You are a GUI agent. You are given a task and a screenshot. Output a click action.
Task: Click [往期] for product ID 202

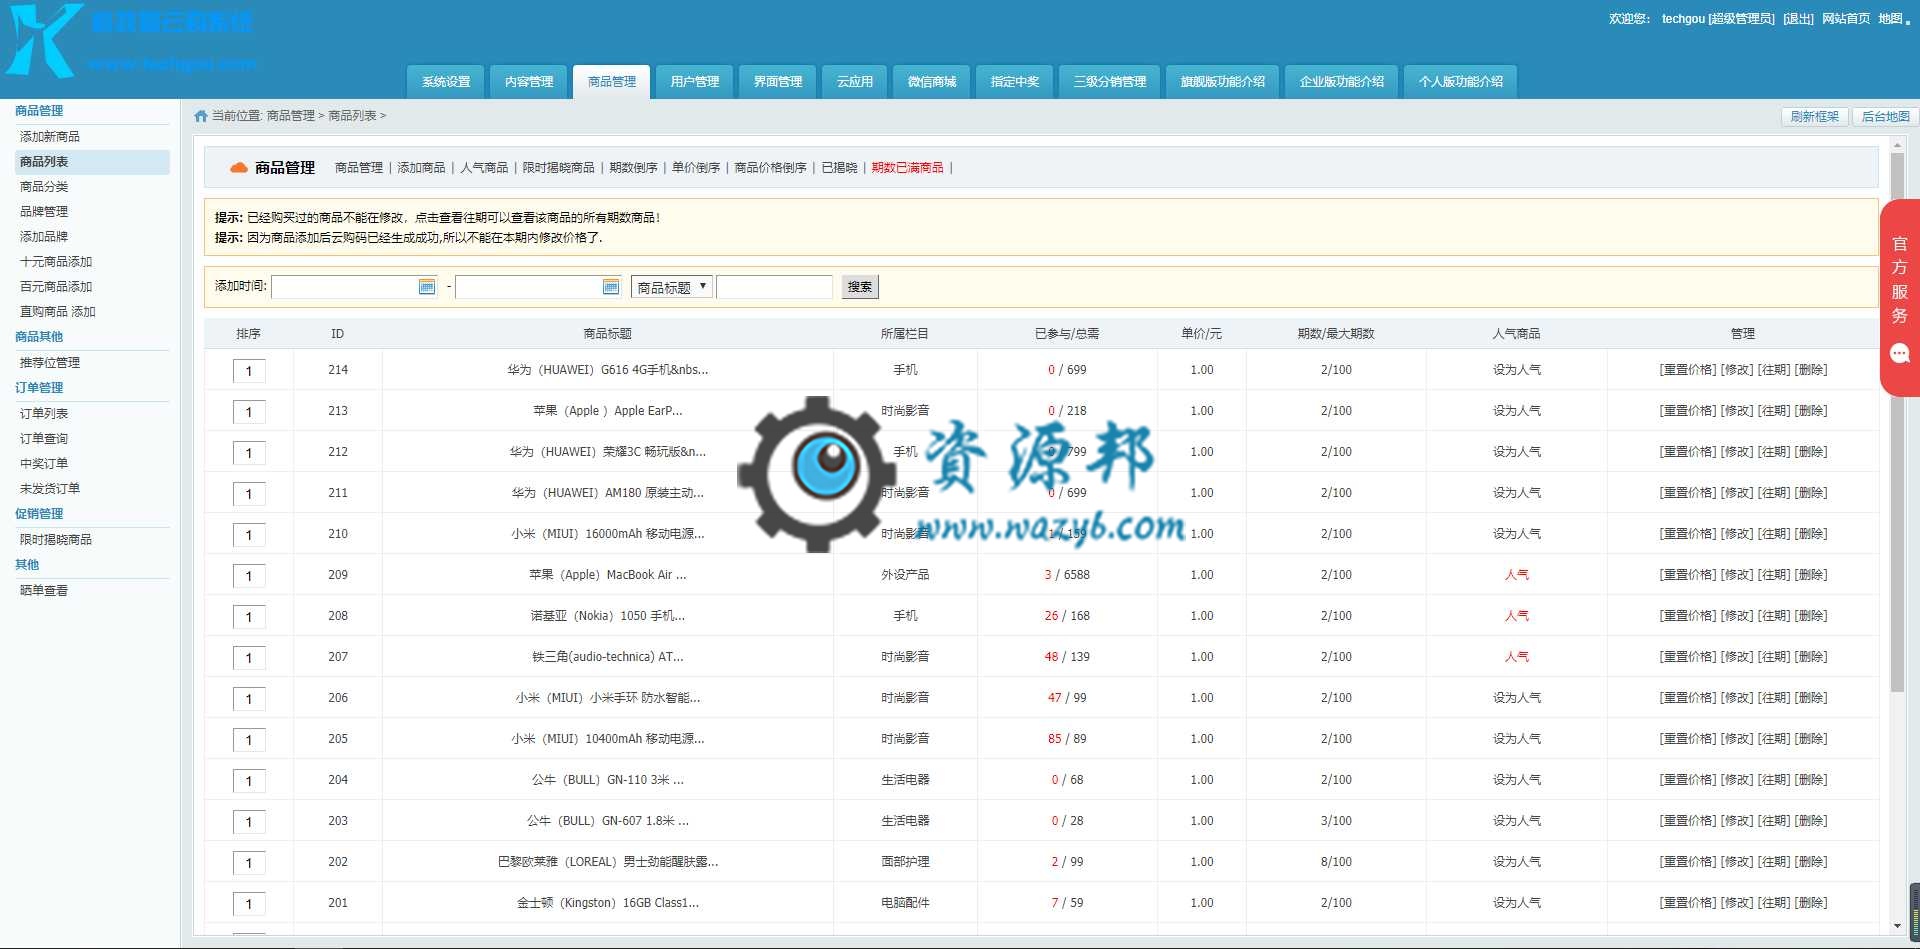(x=1774, y=862)
